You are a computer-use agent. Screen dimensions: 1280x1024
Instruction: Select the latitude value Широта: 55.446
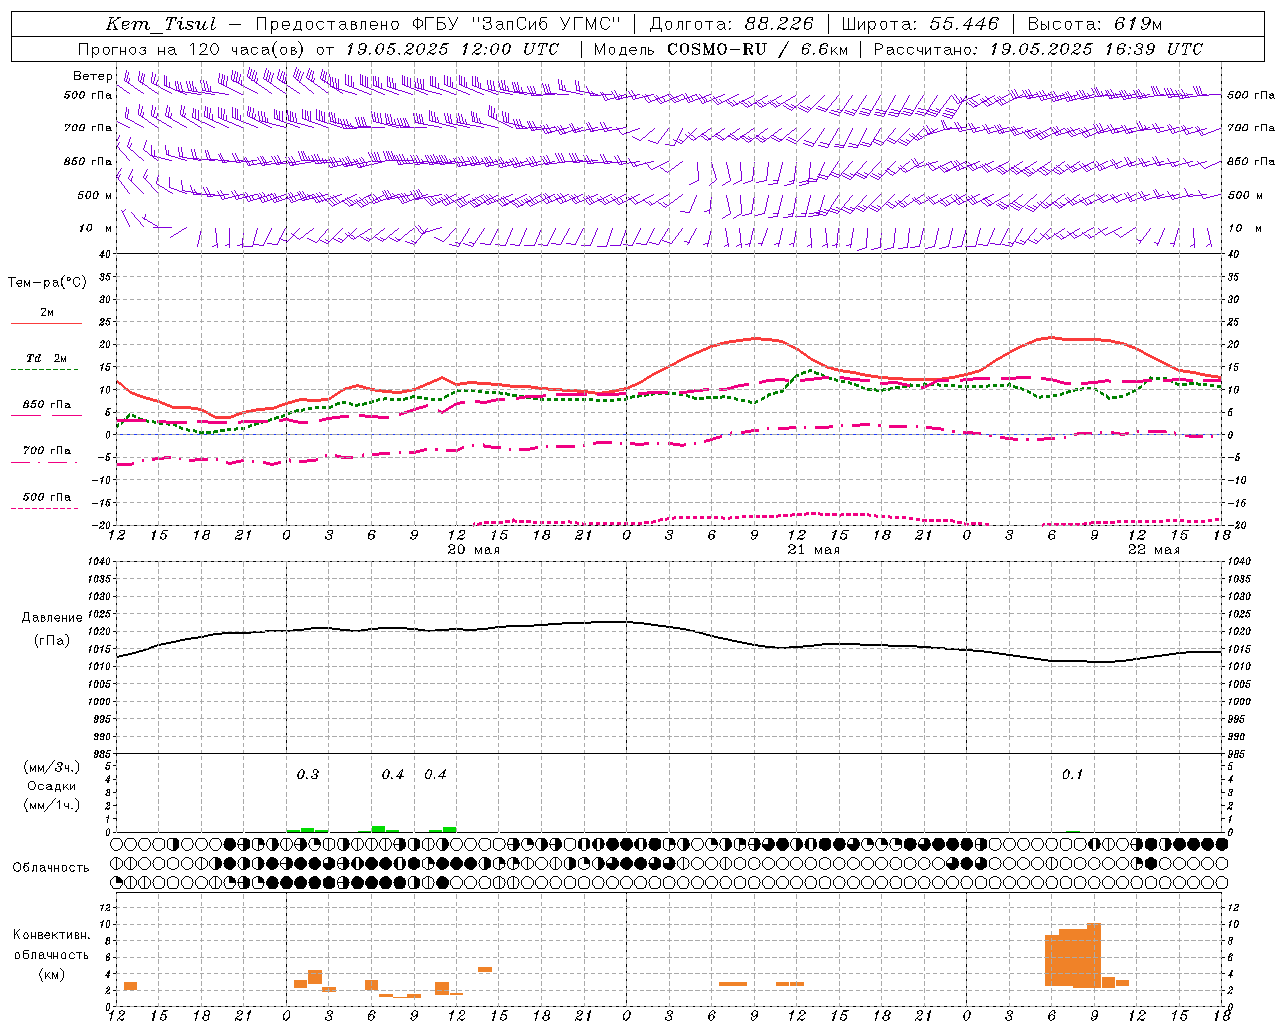pos(919,24)
